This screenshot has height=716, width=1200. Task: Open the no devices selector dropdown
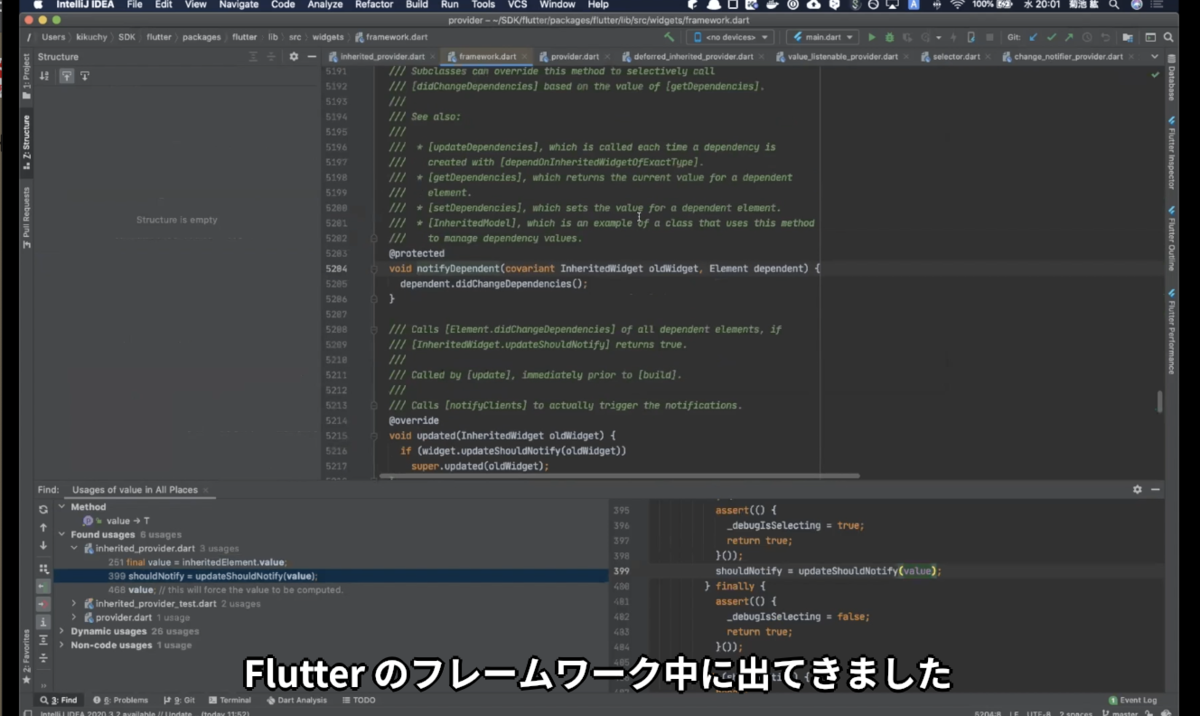pyautogui.click(x=731, y=37)
